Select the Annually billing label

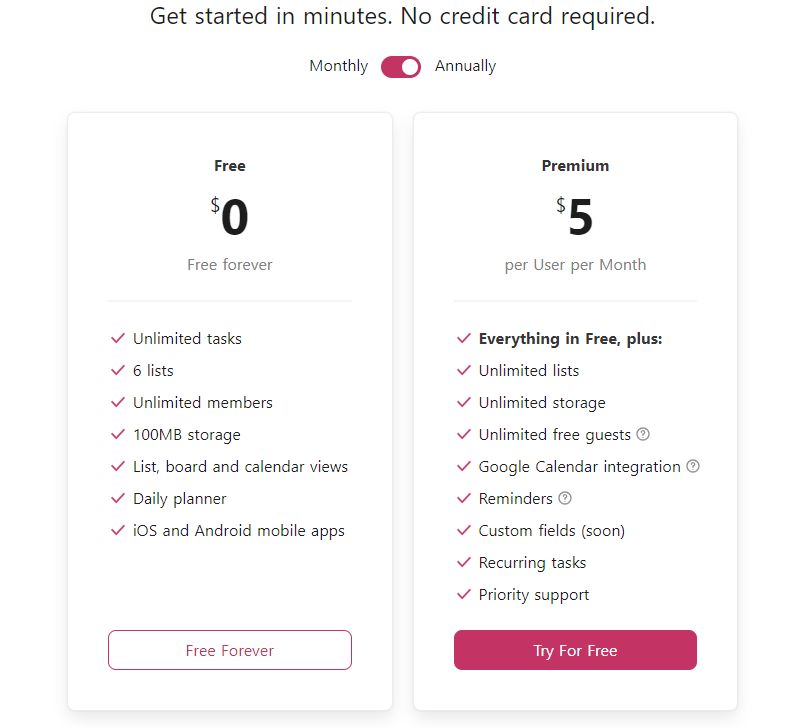point(465,67)
